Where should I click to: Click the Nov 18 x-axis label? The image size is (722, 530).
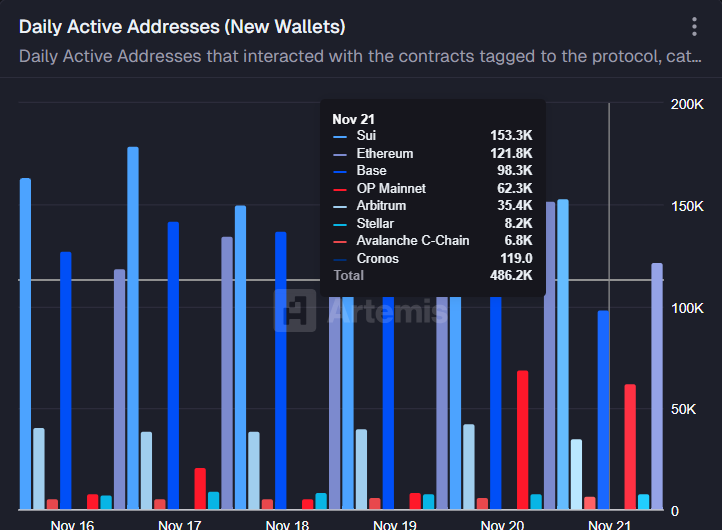[287, 524]
